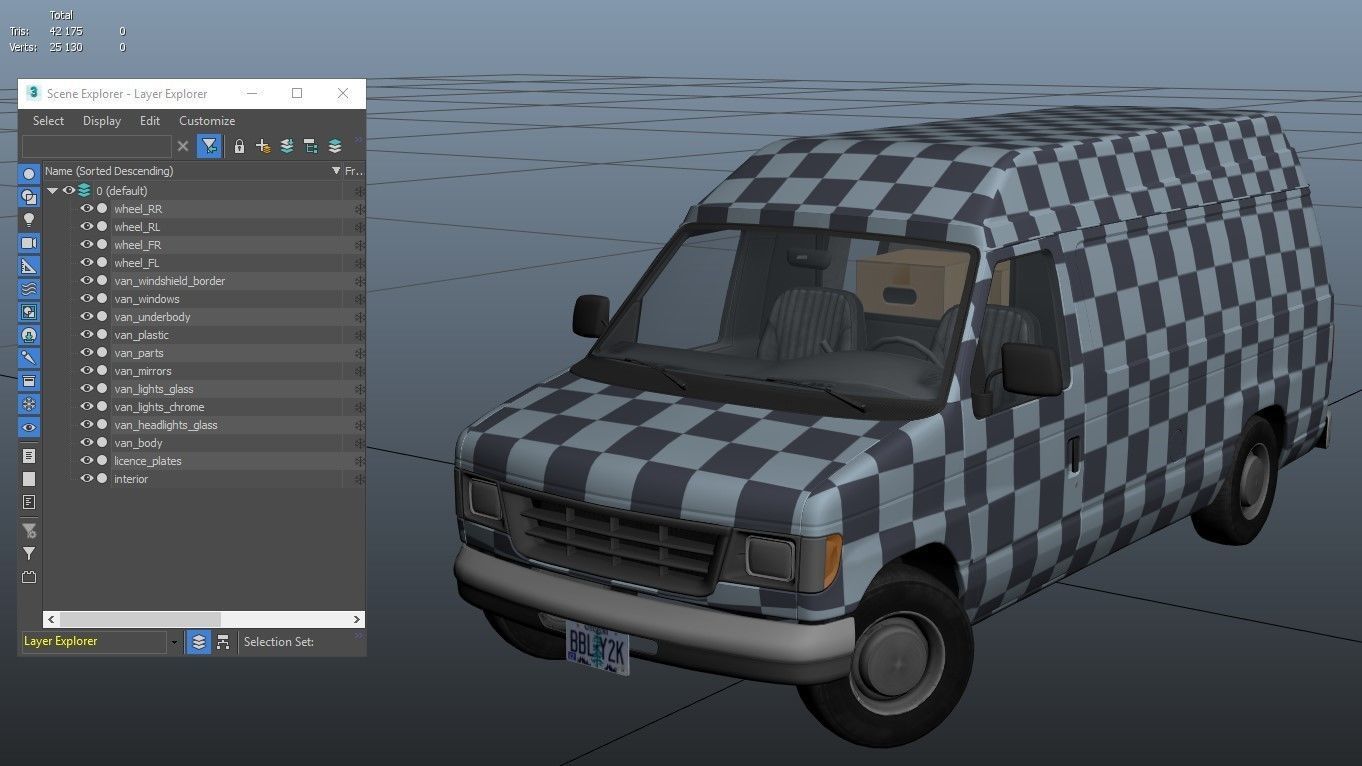Open the advanced filter gear-funnel icon
1362x766 pixels.
click(29, 531)
